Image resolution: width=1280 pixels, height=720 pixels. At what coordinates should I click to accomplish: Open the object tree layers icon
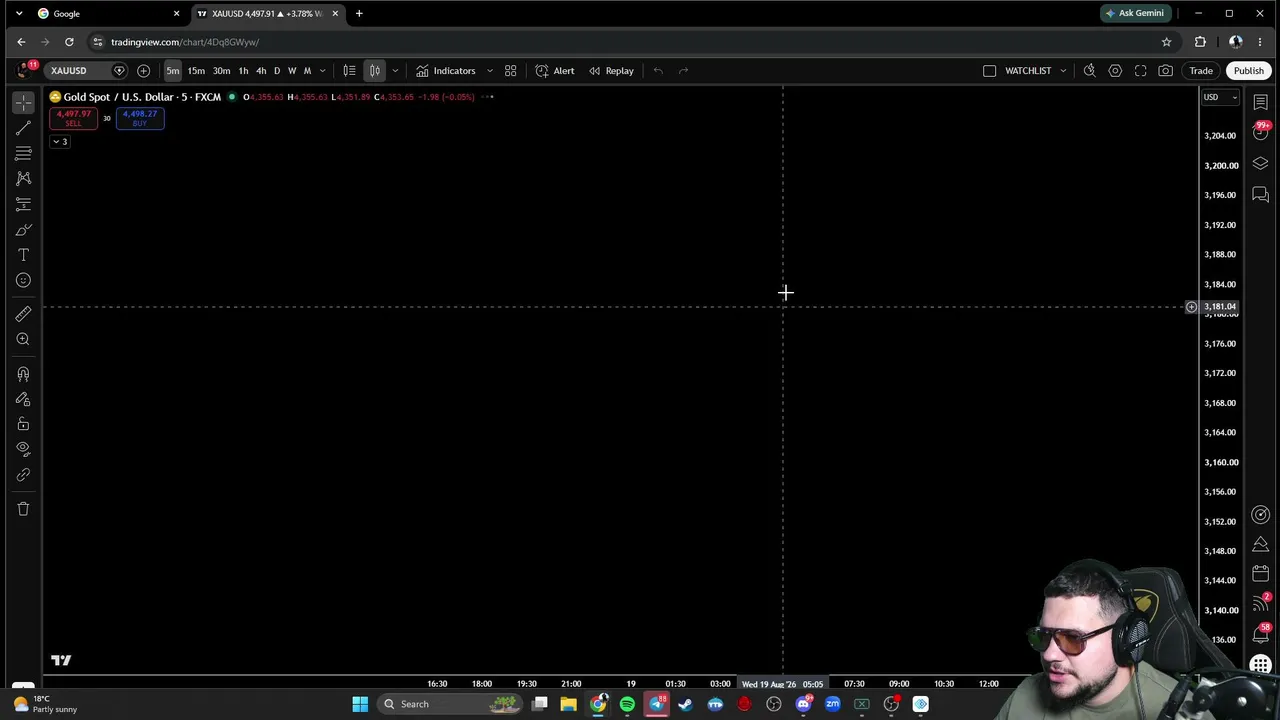coord(1260,164)
